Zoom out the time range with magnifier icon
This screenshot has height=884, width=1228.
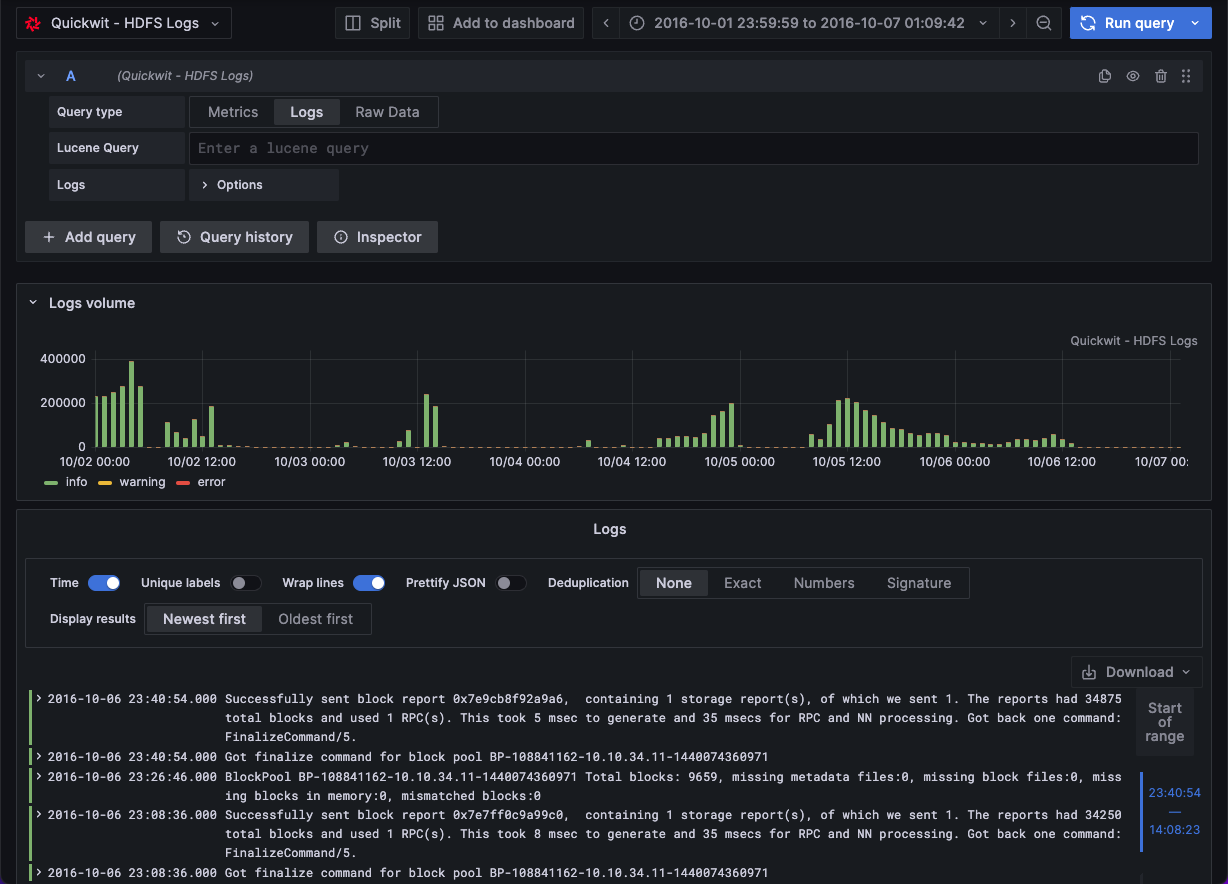pos(1044,22)
